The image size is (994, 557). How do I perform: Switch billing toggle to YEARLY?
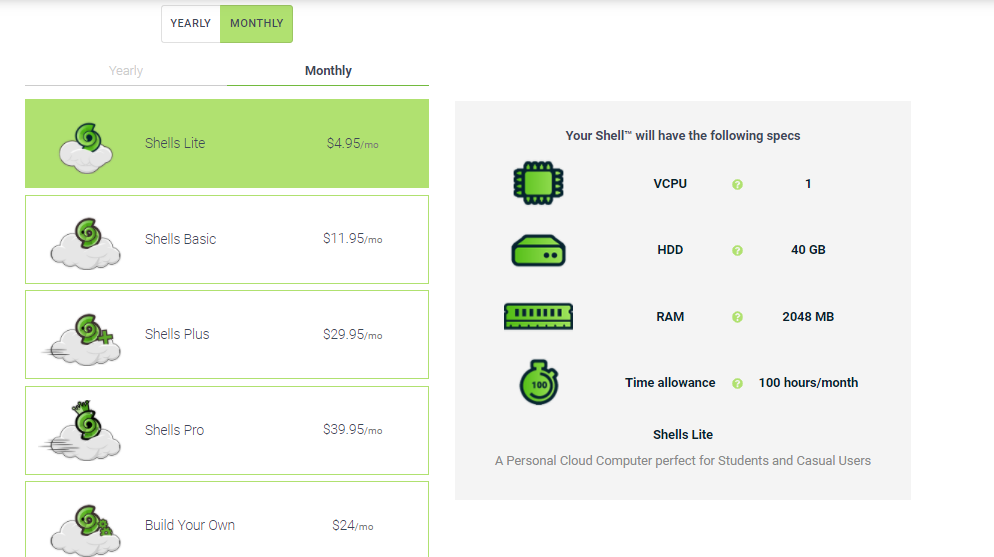pos(191,24)
